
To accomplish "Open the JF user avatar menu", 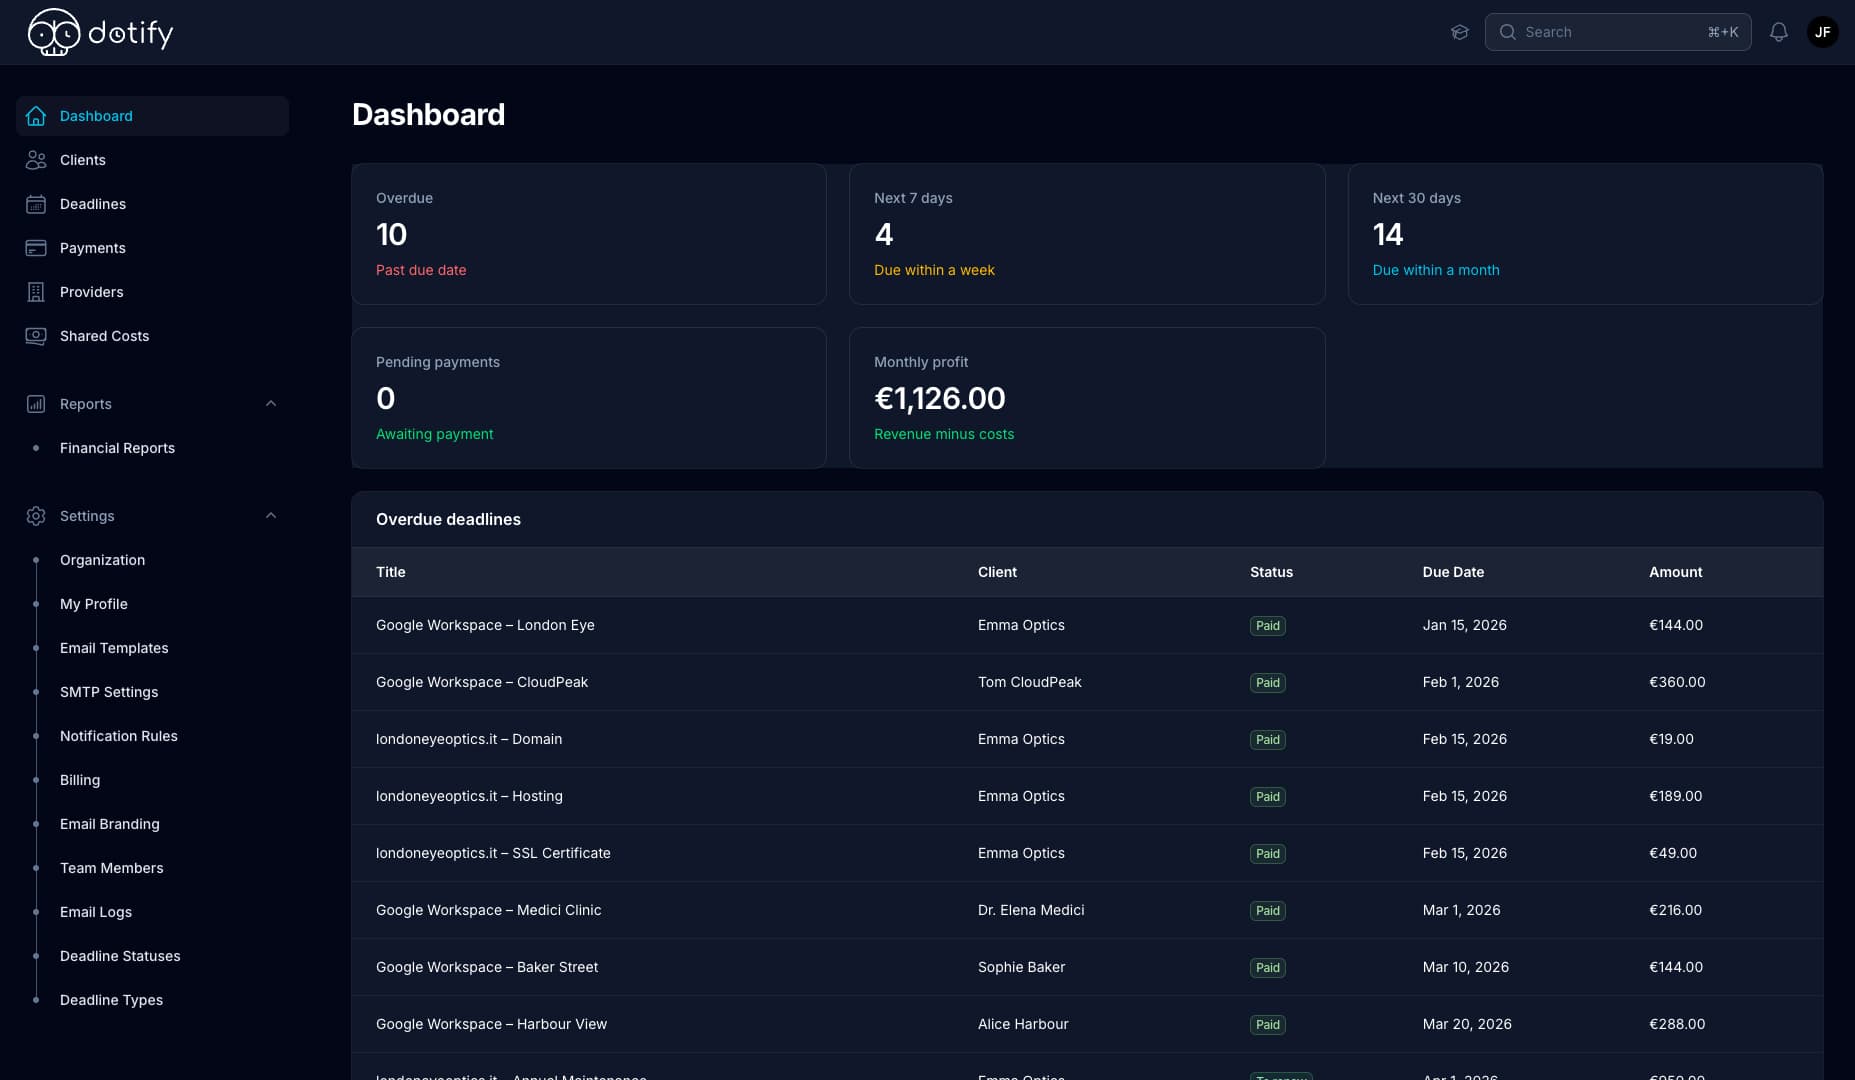I will (1823, 32).
